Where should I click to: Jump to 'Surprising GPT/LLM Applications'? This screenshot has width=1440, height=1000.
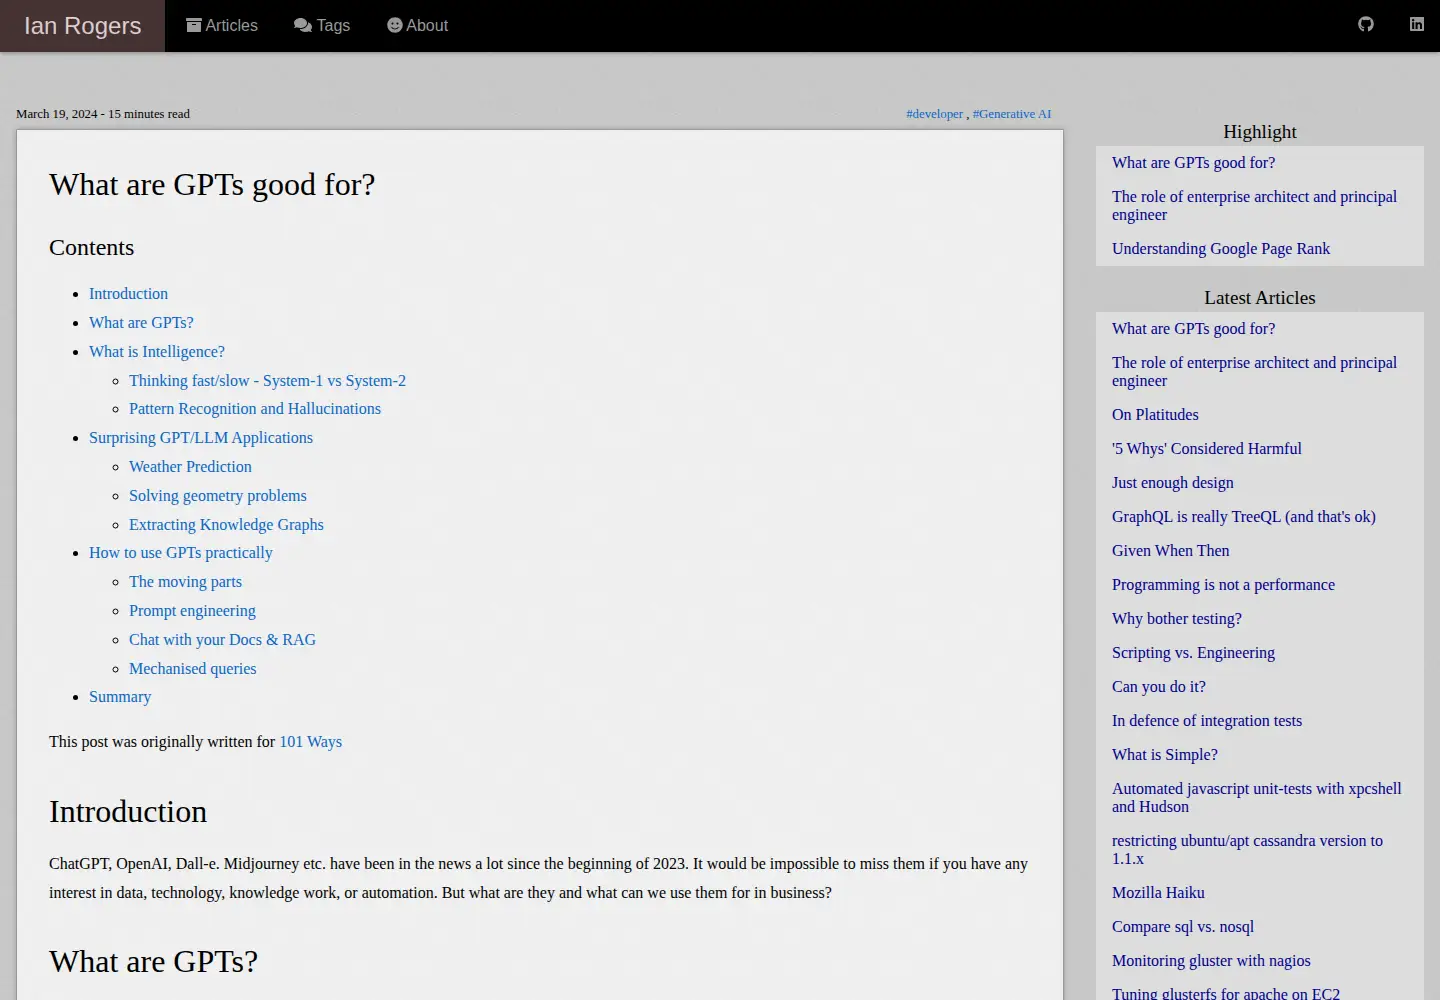point(201,438)
